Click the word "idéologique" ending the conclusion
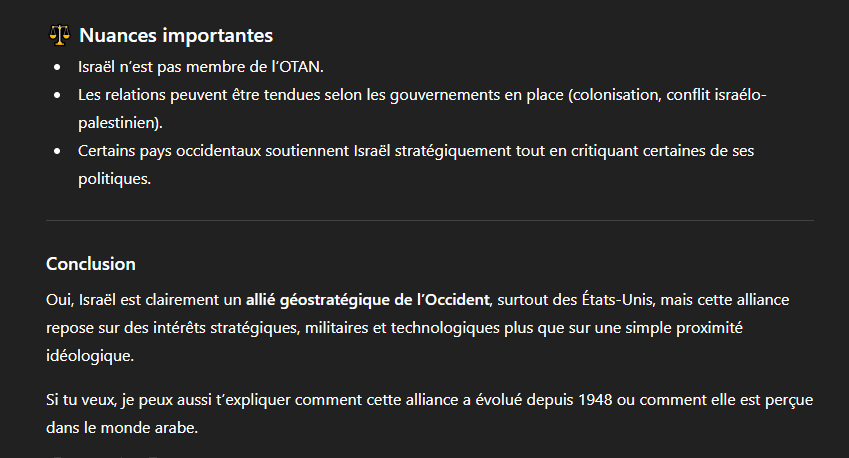The width and height of the screenshot is (849, 458). [88, 355]
